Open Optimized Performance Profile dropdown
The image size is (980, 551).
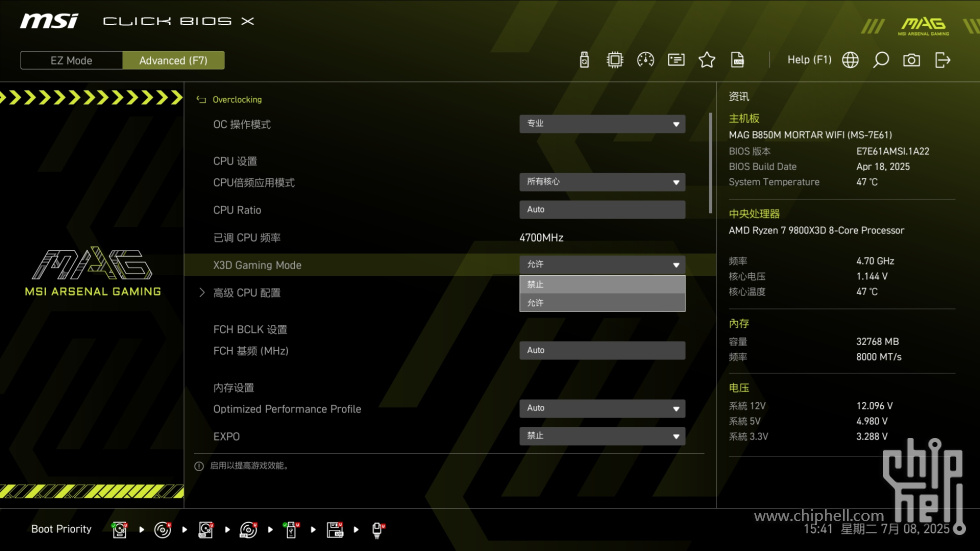(602, 409)
